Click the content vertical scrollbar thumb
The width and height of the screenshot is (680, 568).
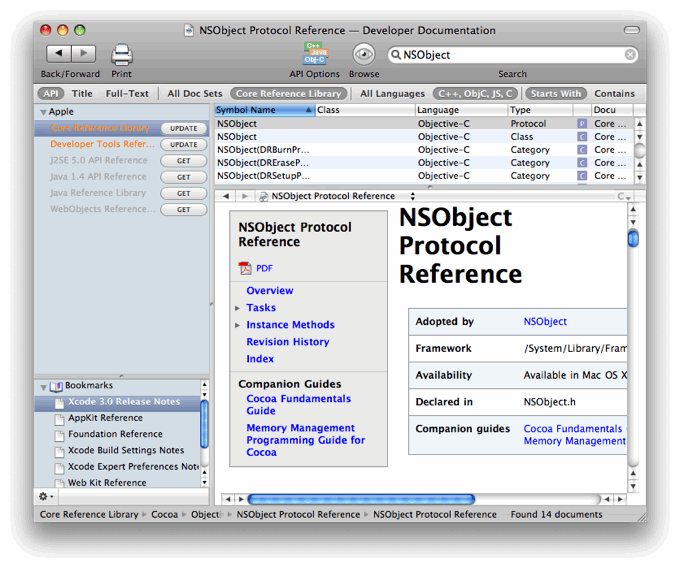point(633,239)
